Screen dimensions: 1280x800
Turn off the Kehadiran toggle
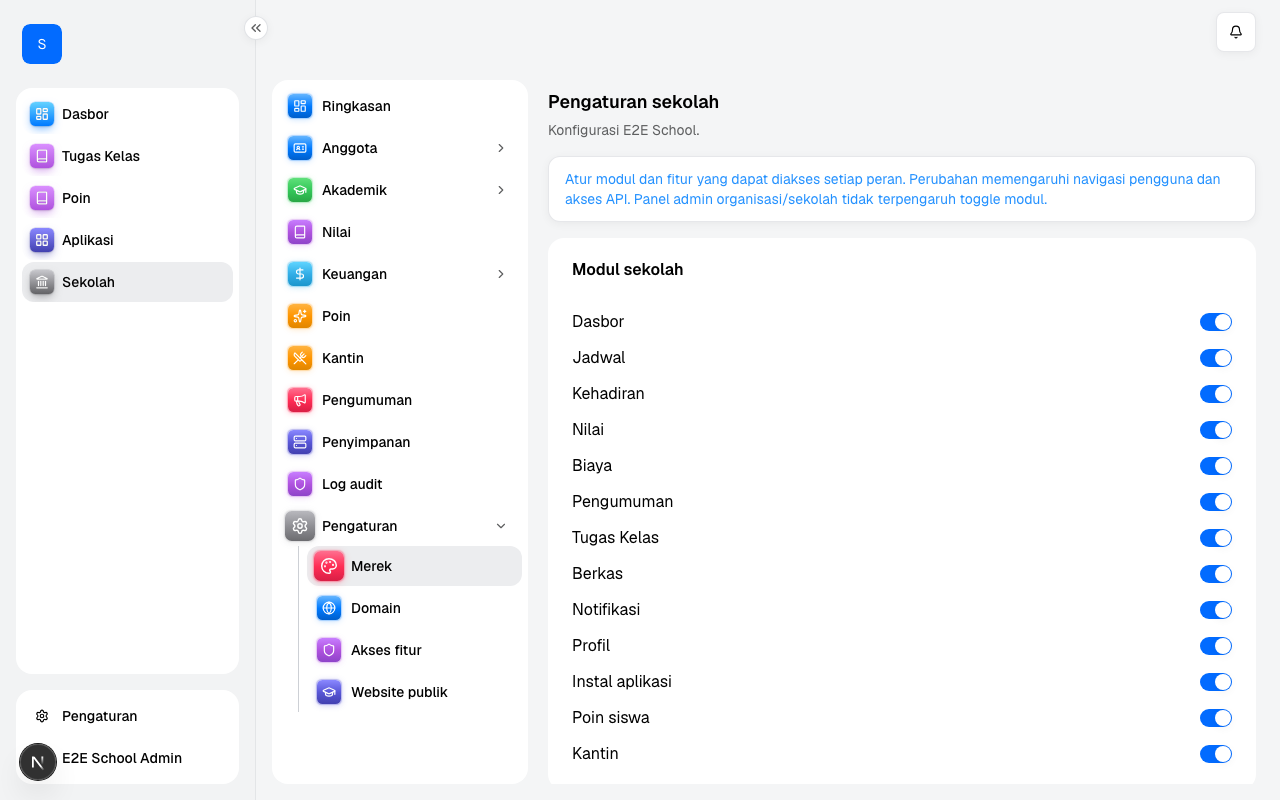click(x=1216, y=394)
